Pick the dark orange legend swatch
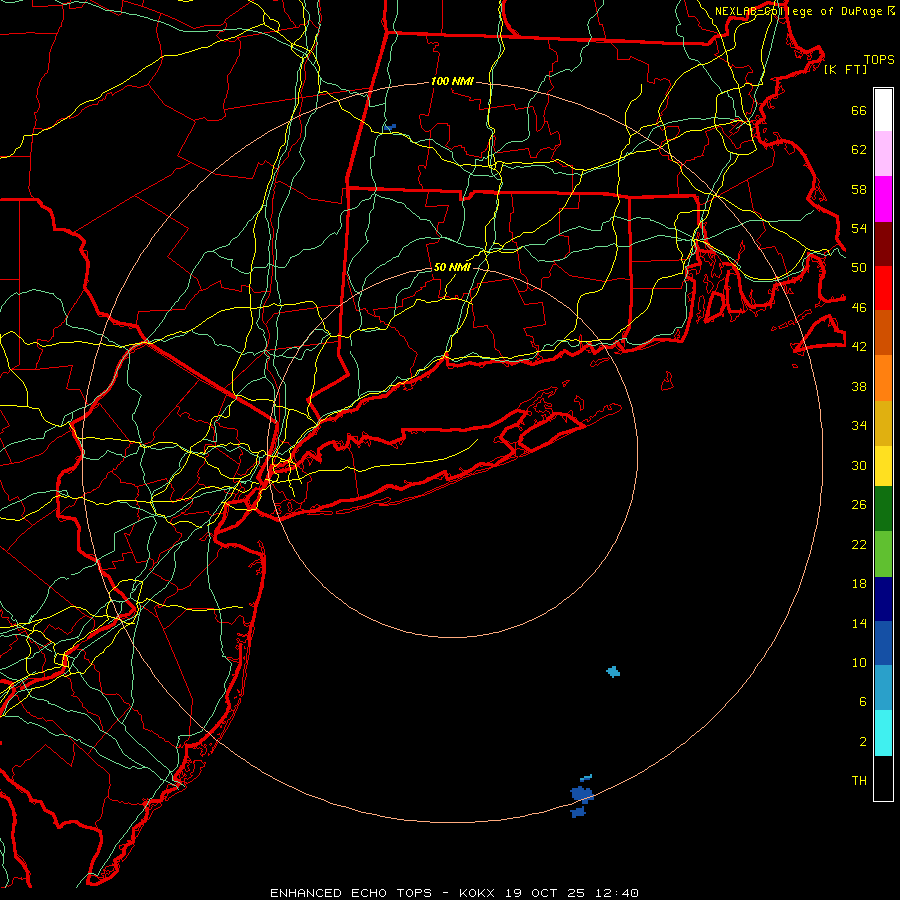 (x=883, y=333)
